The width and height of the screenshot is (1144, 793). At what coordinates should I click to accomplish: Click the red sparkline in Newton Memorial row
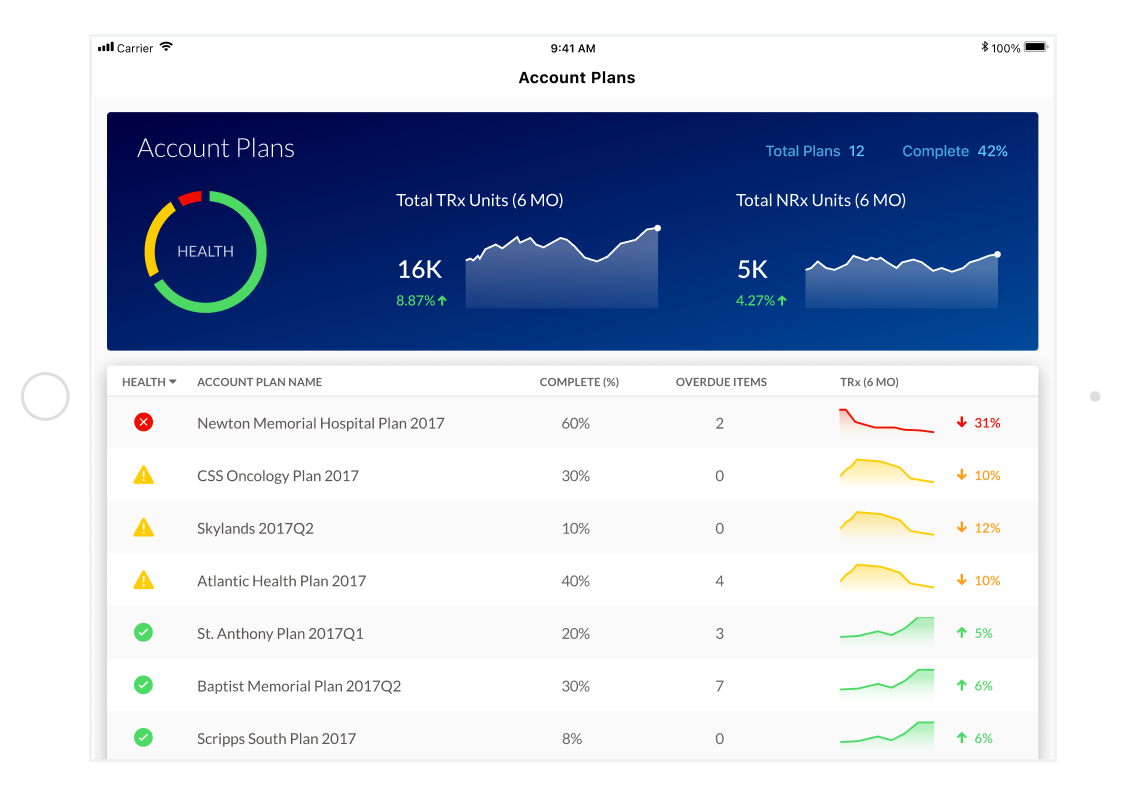coord(886,422)
